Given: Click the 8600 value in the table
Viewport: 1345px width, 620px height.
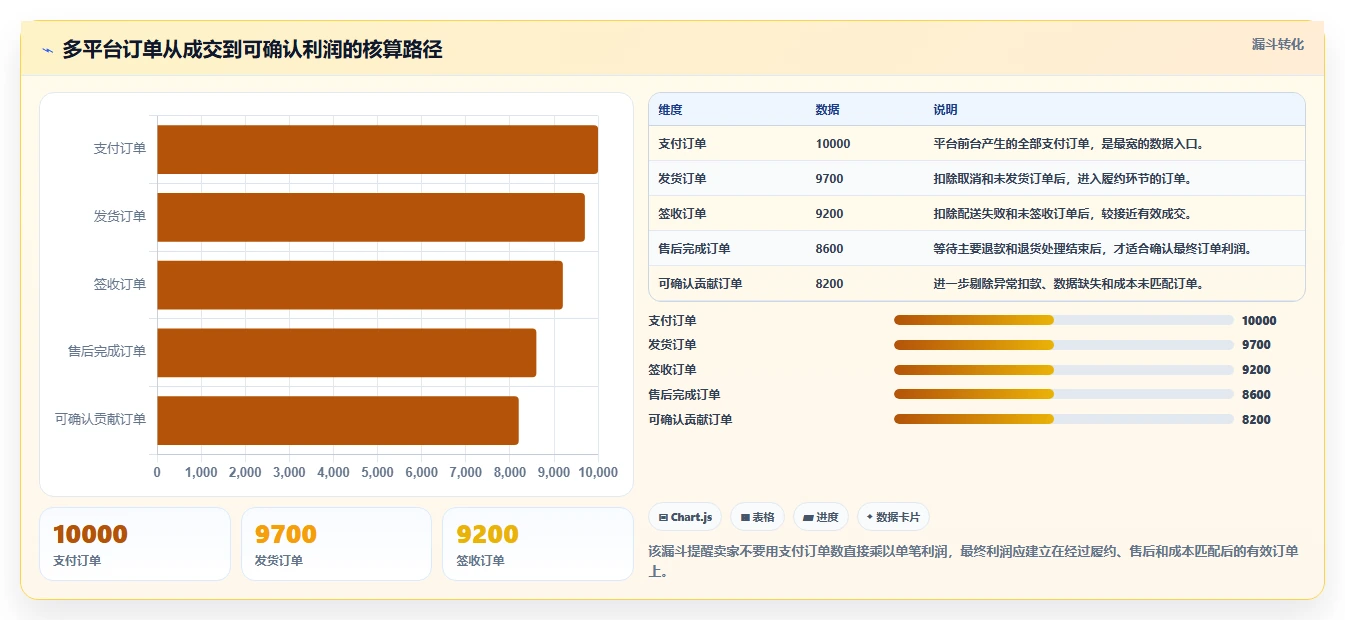Looking at the screenshot, I should pyautogui.click(x=829, y=248).
